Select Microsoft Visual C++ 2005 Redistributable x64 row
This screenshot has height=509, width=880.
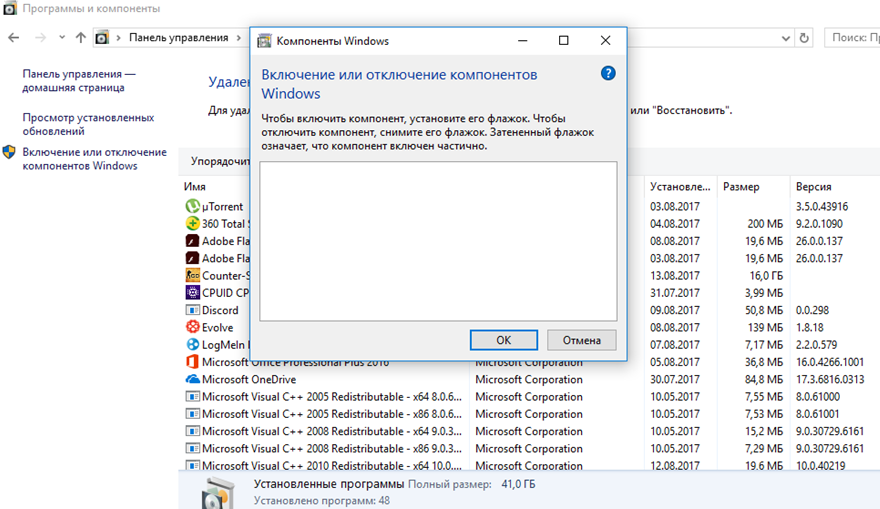[x=332, y=397]
